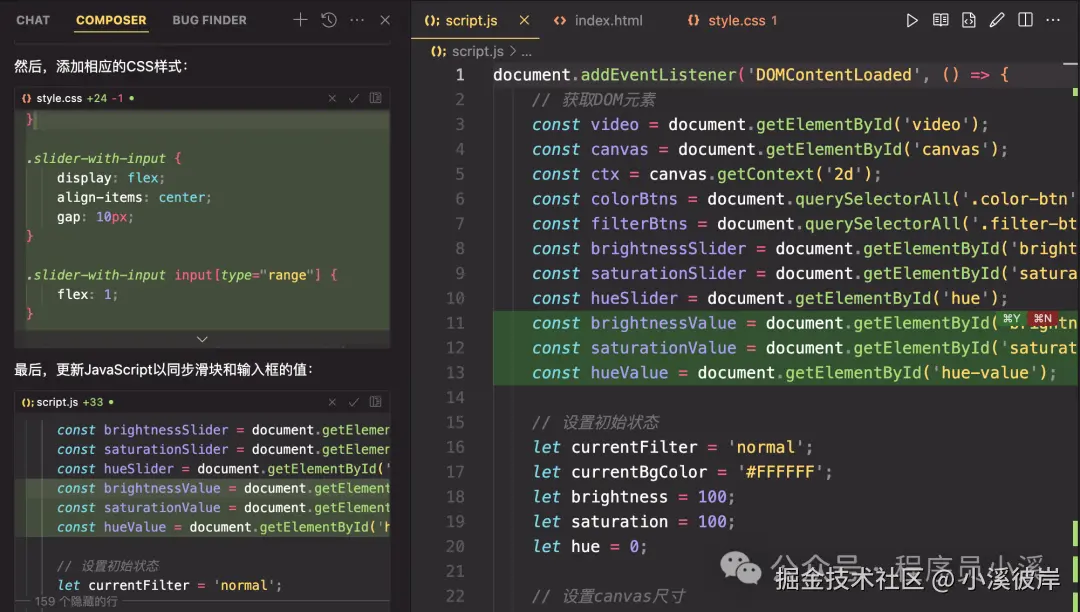Reject script.js changes with X icon
Viewport: 1080px width, 612px height.
pyautogui.click(x=332, y=402)
